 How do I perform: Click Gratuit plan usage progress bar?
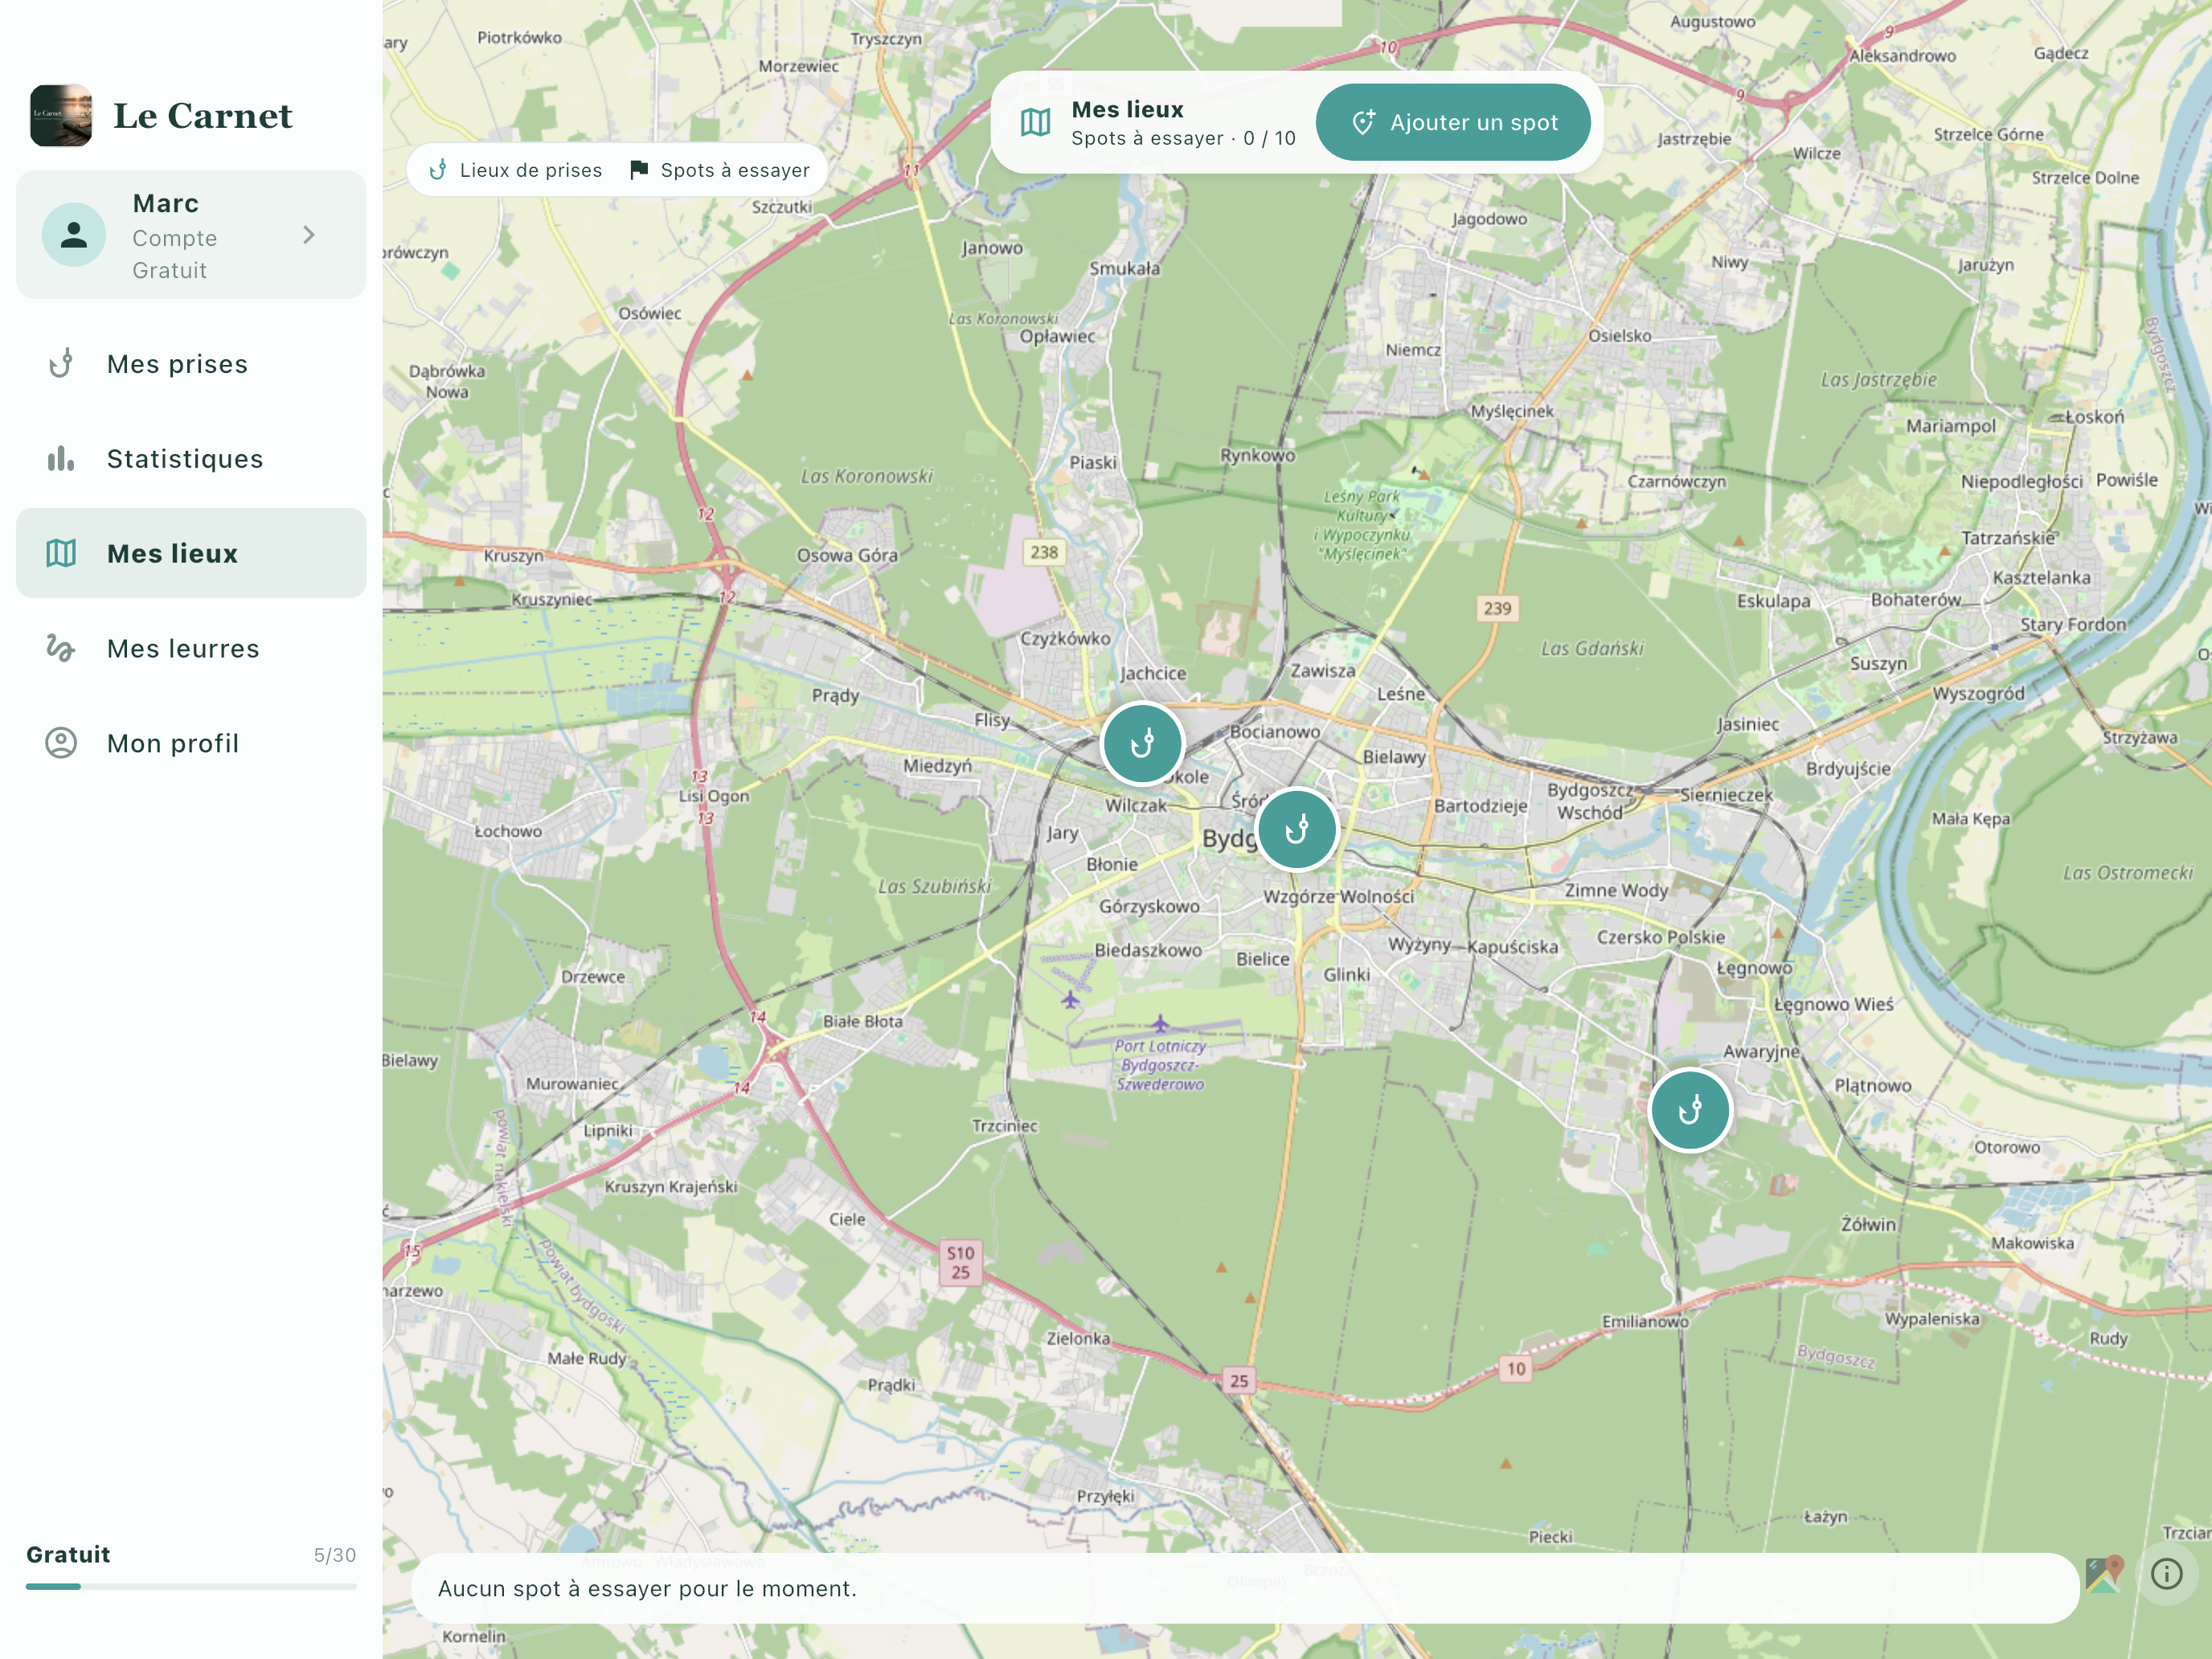click(x=191, y=1586)
